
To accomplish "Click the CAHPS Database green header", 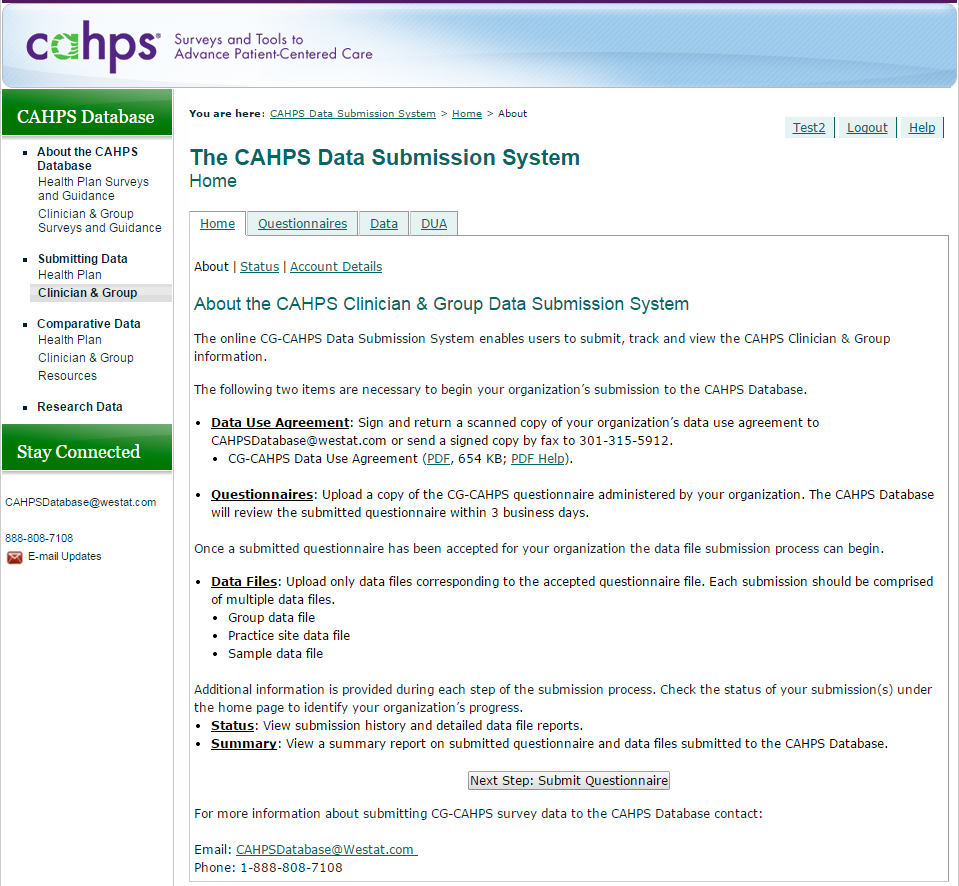I will 87,113.
